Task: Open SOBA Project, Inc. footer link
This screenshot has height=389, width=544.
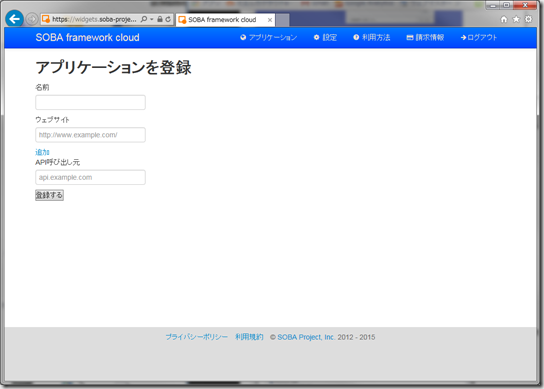Action: 306,337
